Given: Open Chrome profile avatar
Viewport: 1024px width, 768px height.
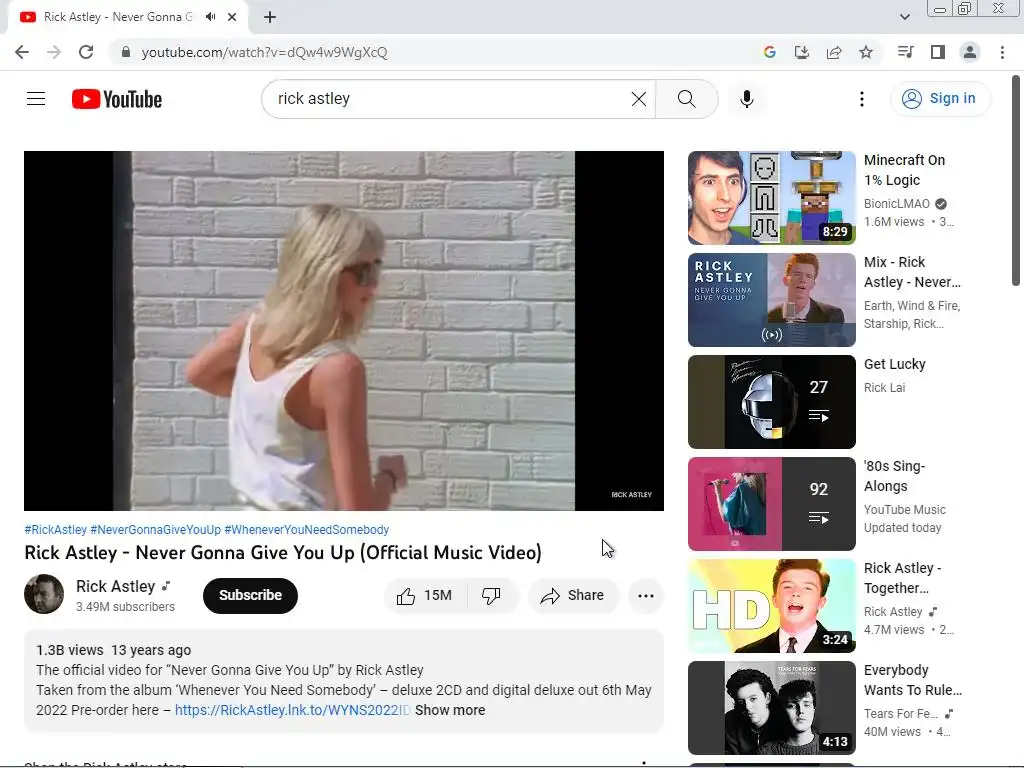Looking at the screenshot, I should tap(970, 52).
